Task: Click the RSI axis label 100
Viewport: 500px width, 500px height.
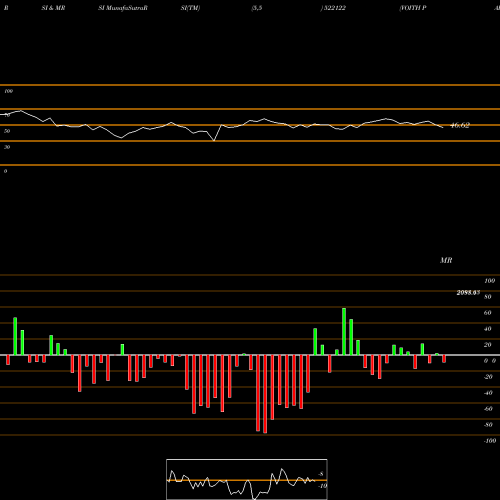Action: pyautogui.click(x=9, y=91)
